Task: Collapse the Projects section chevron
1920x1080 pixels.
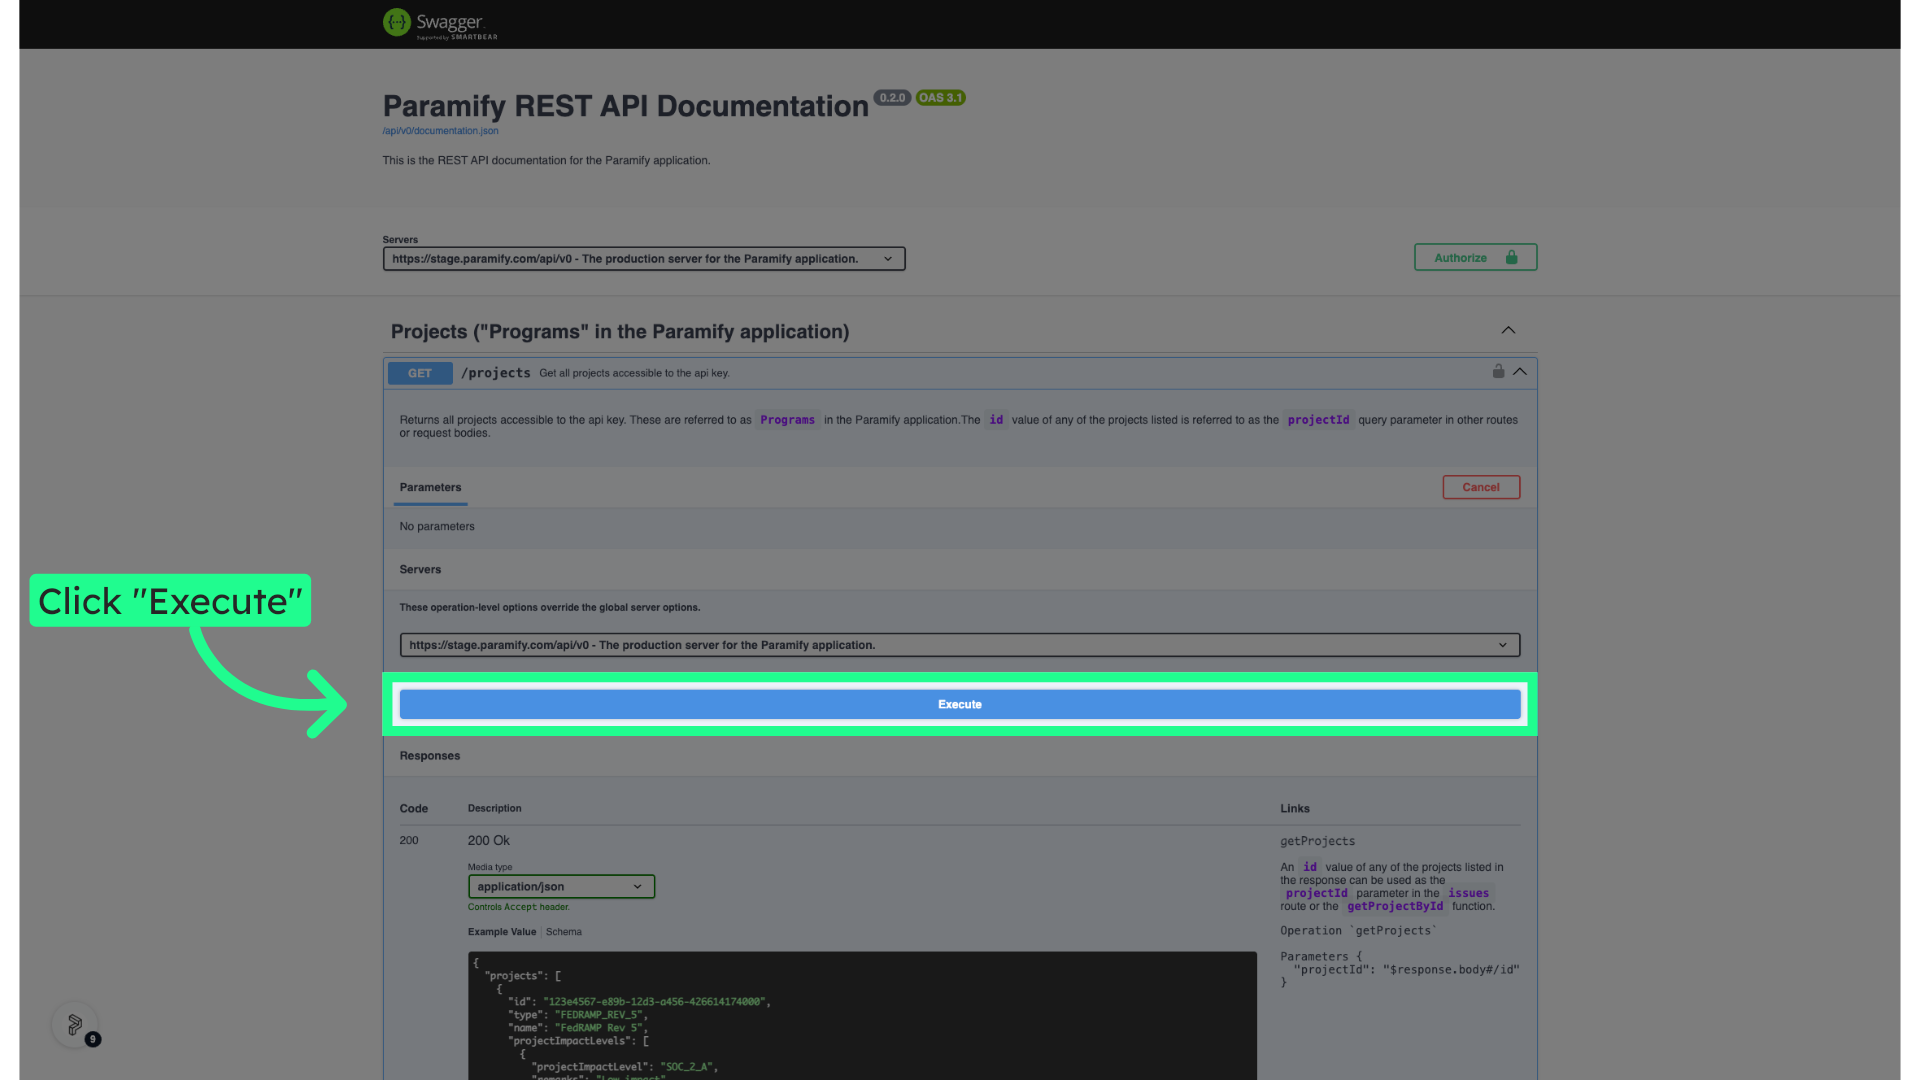Action: [1508, 330]
